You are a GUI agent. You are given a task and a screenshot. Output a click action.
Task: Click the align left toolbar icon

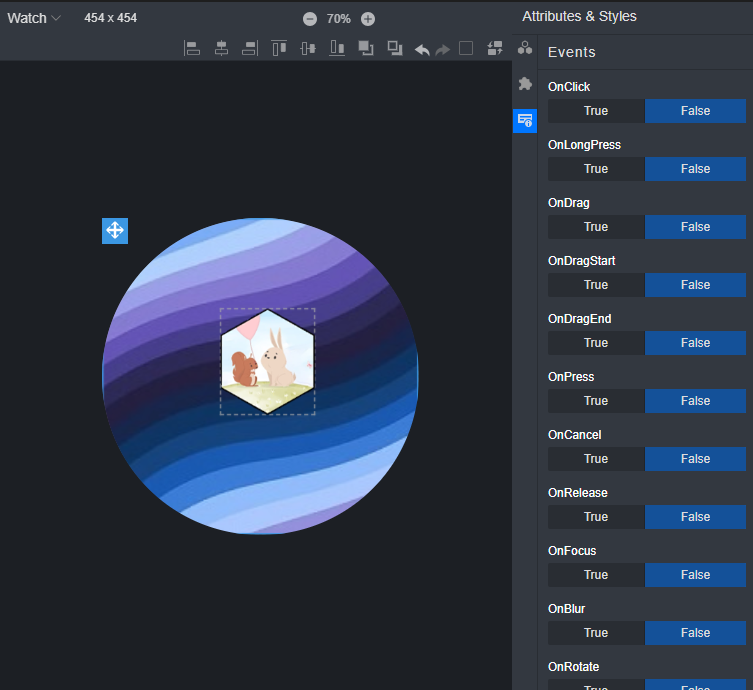click(x=192, y=48)
